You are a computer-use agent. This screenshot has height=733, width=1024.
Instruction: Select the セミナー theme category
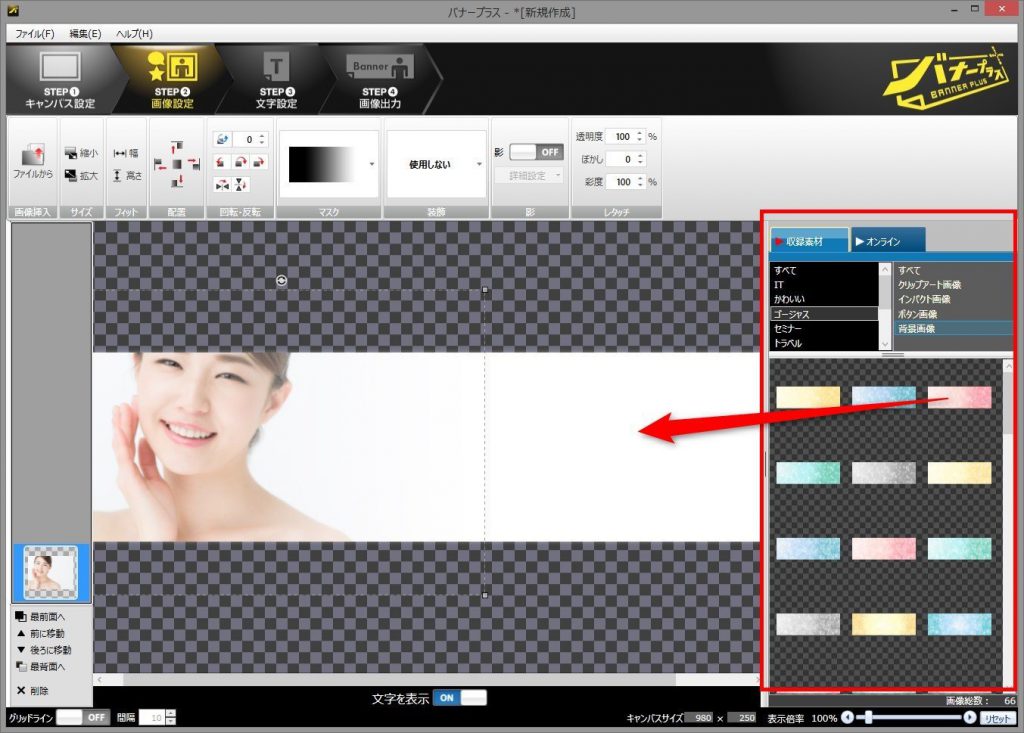point(824,329)
